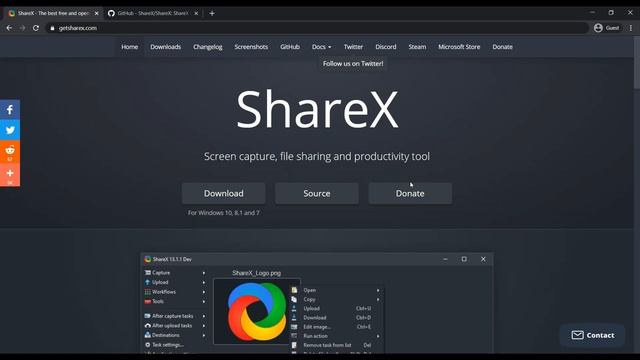Click Task settings in ShareX screenshot

coord(164,345)
